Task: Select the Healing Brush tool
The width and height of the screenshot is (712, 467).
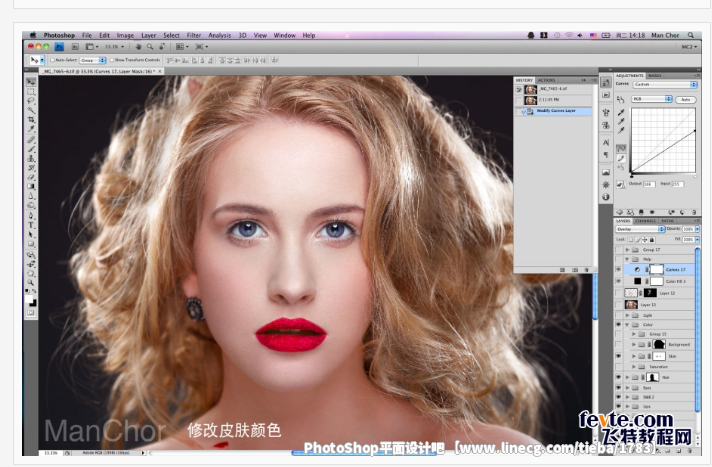Action: 30,139
